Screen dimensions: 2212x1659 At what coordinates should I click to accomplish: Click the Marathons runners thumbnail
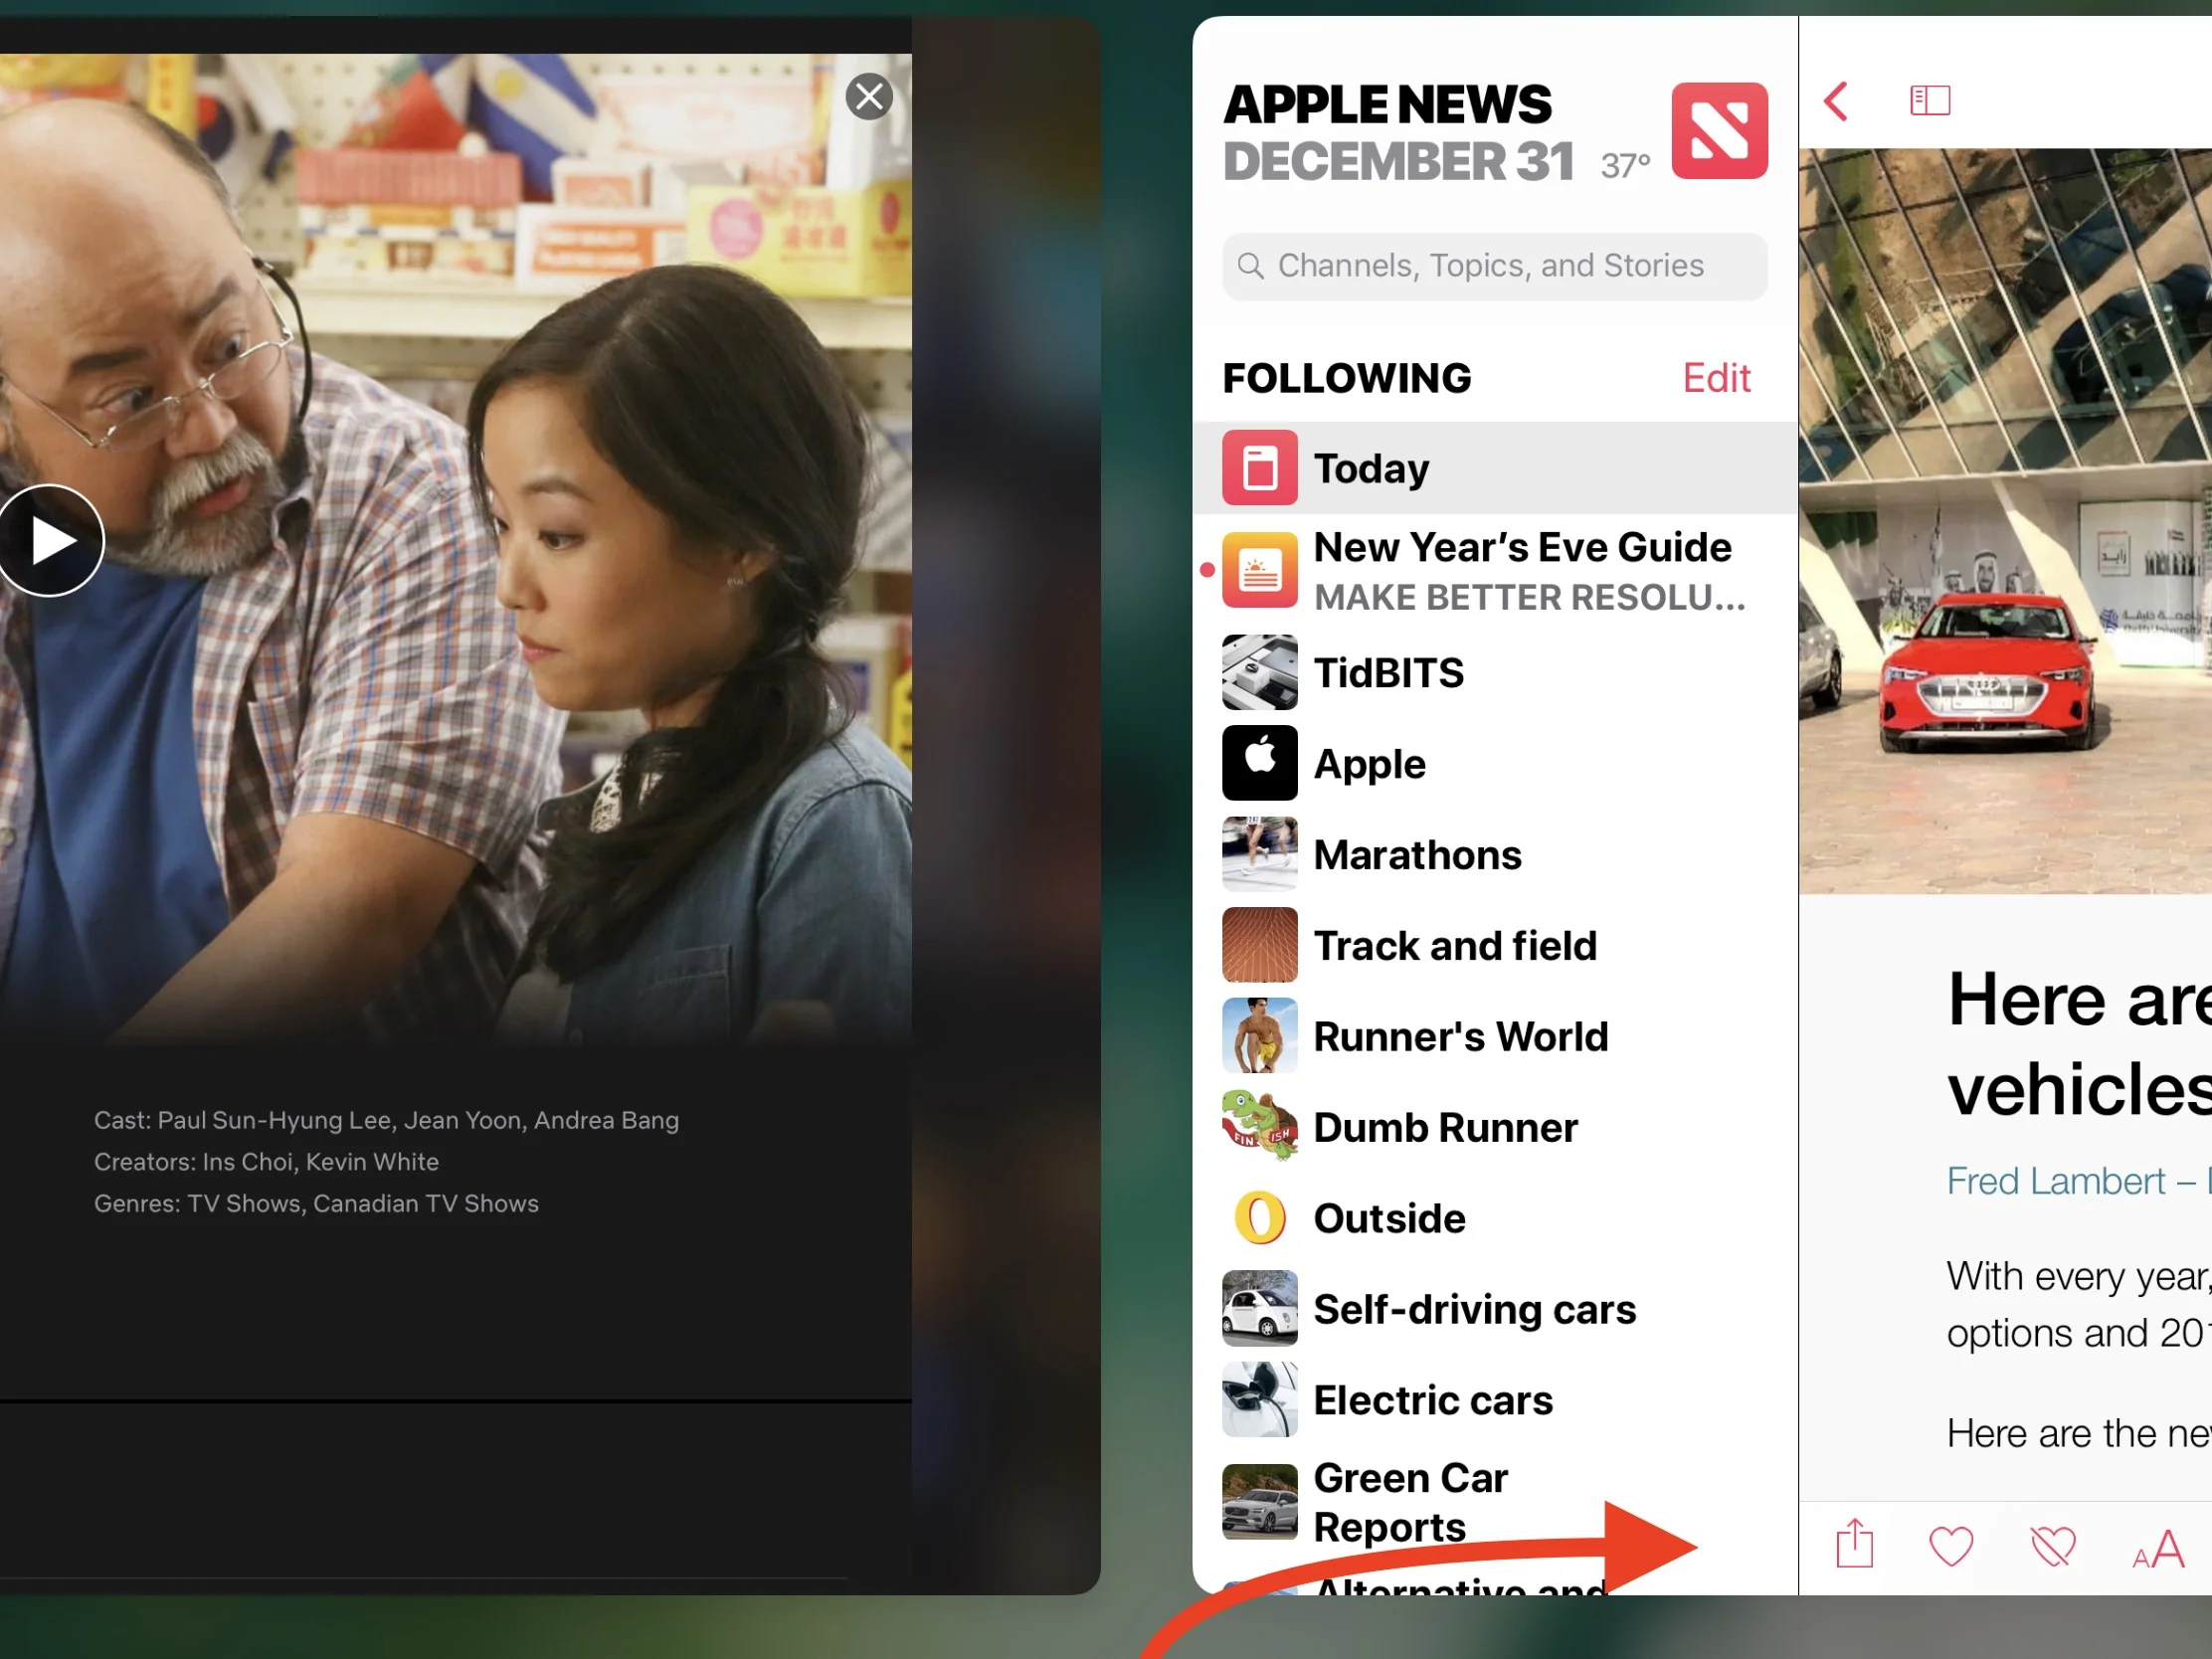coord(1260,855)
